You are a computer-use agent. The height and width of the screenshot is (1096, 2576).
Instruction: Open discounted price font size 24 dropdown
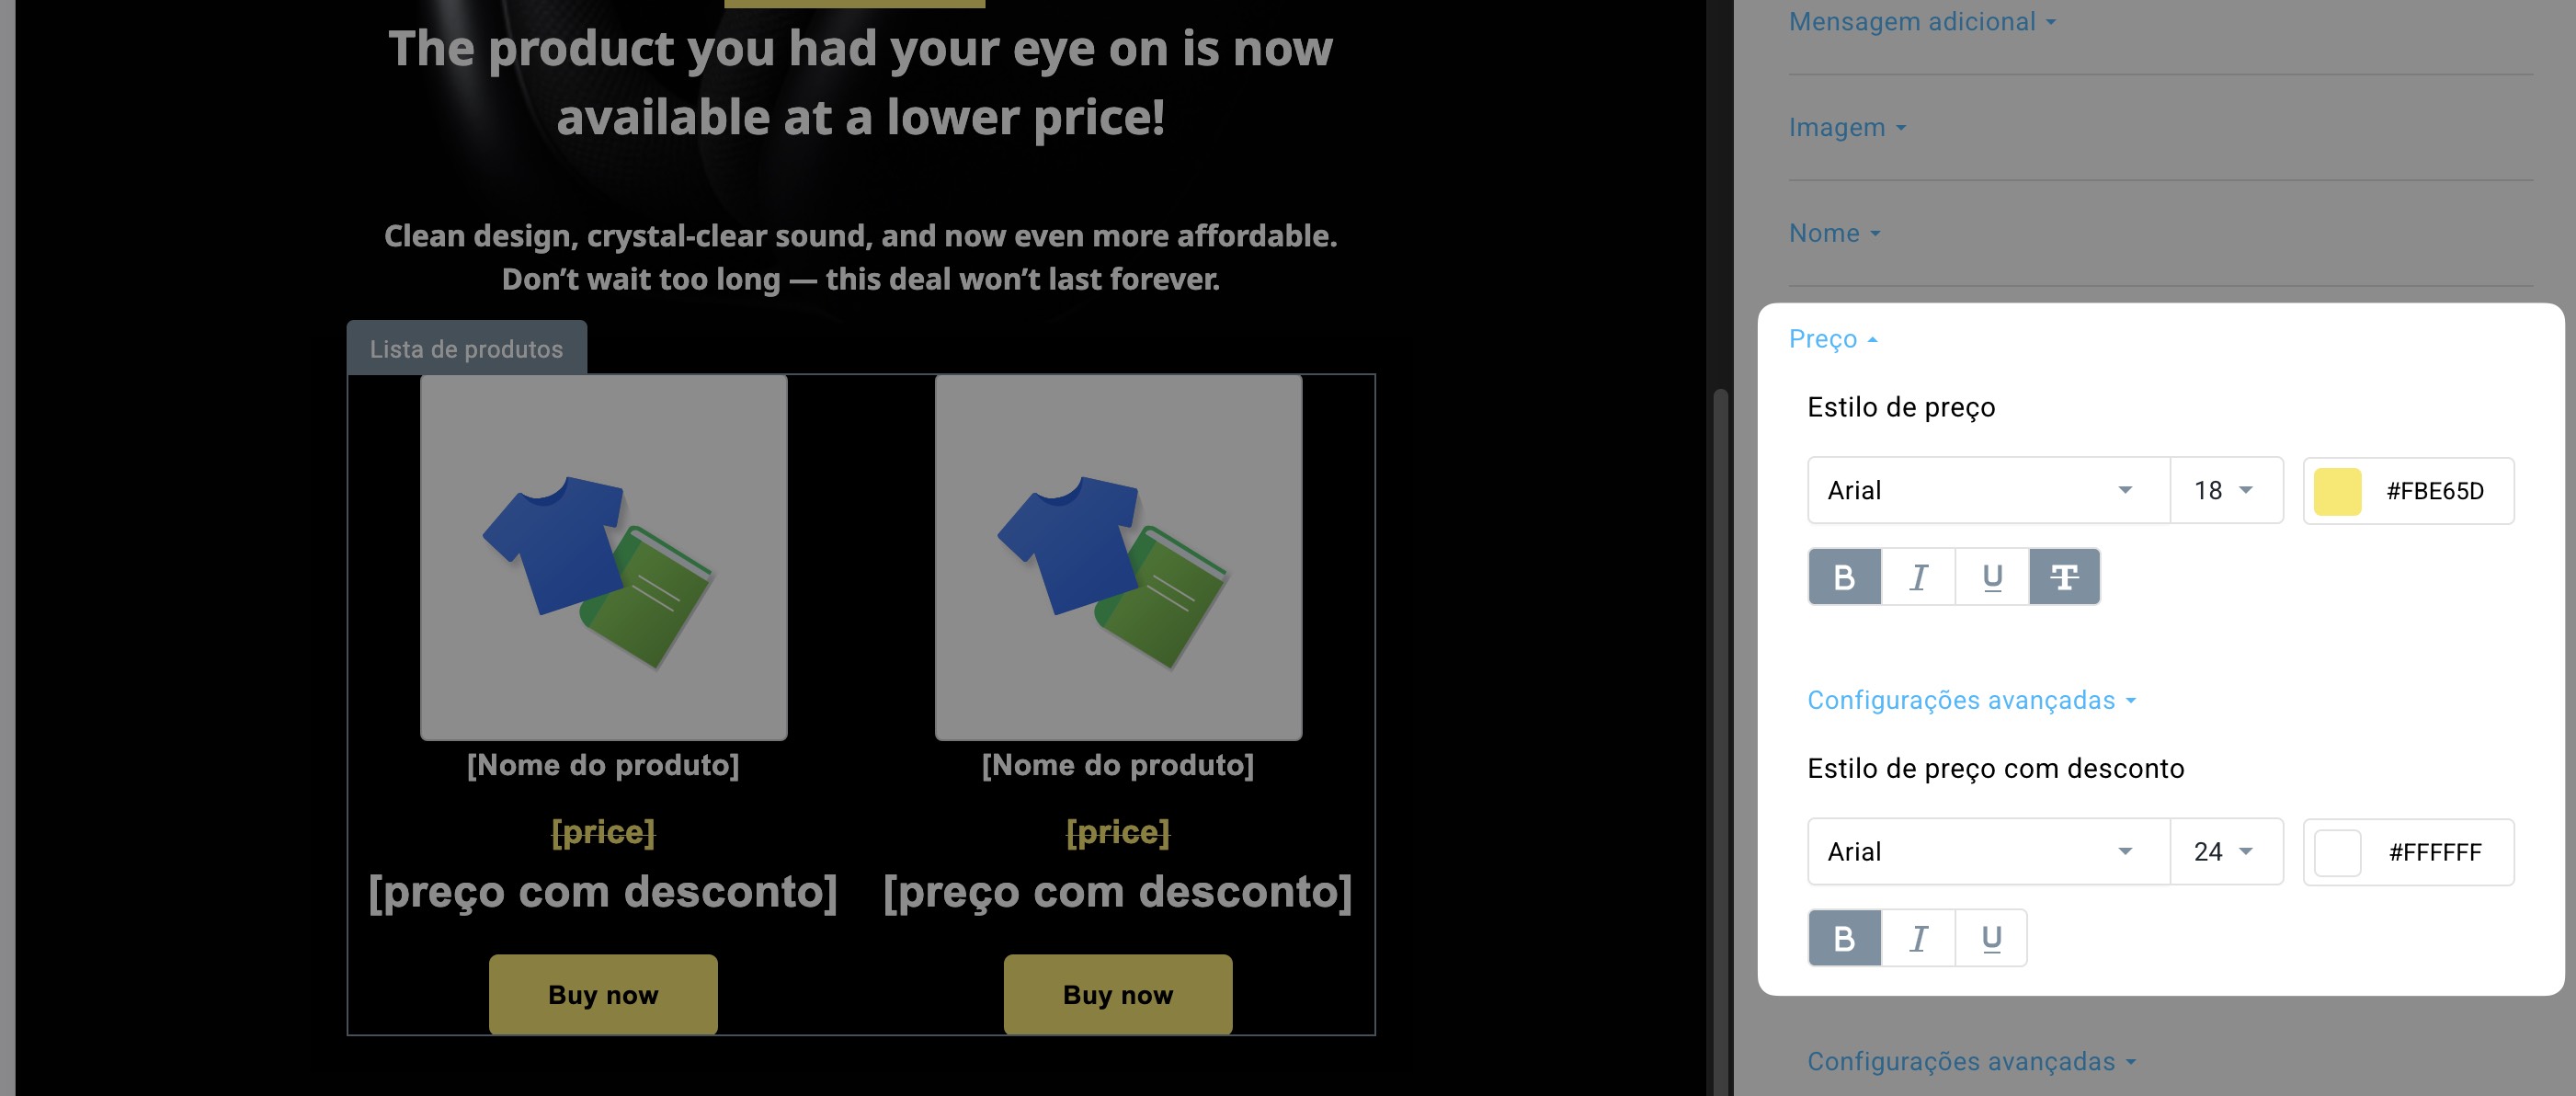coord(2226,851)
